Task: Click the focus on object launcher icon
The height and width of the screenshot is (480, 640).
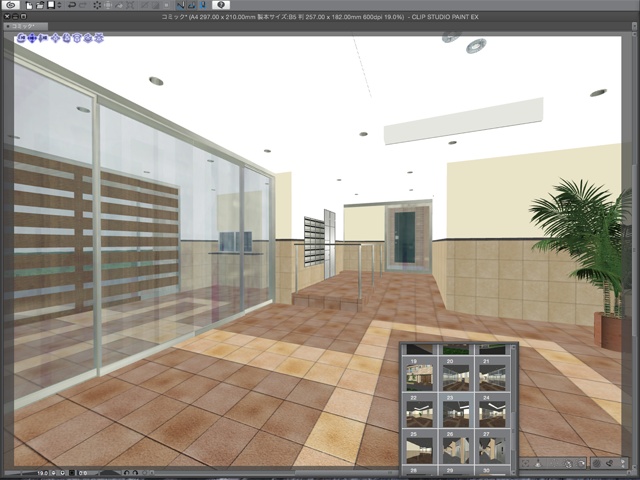Action: coord(525,463)
